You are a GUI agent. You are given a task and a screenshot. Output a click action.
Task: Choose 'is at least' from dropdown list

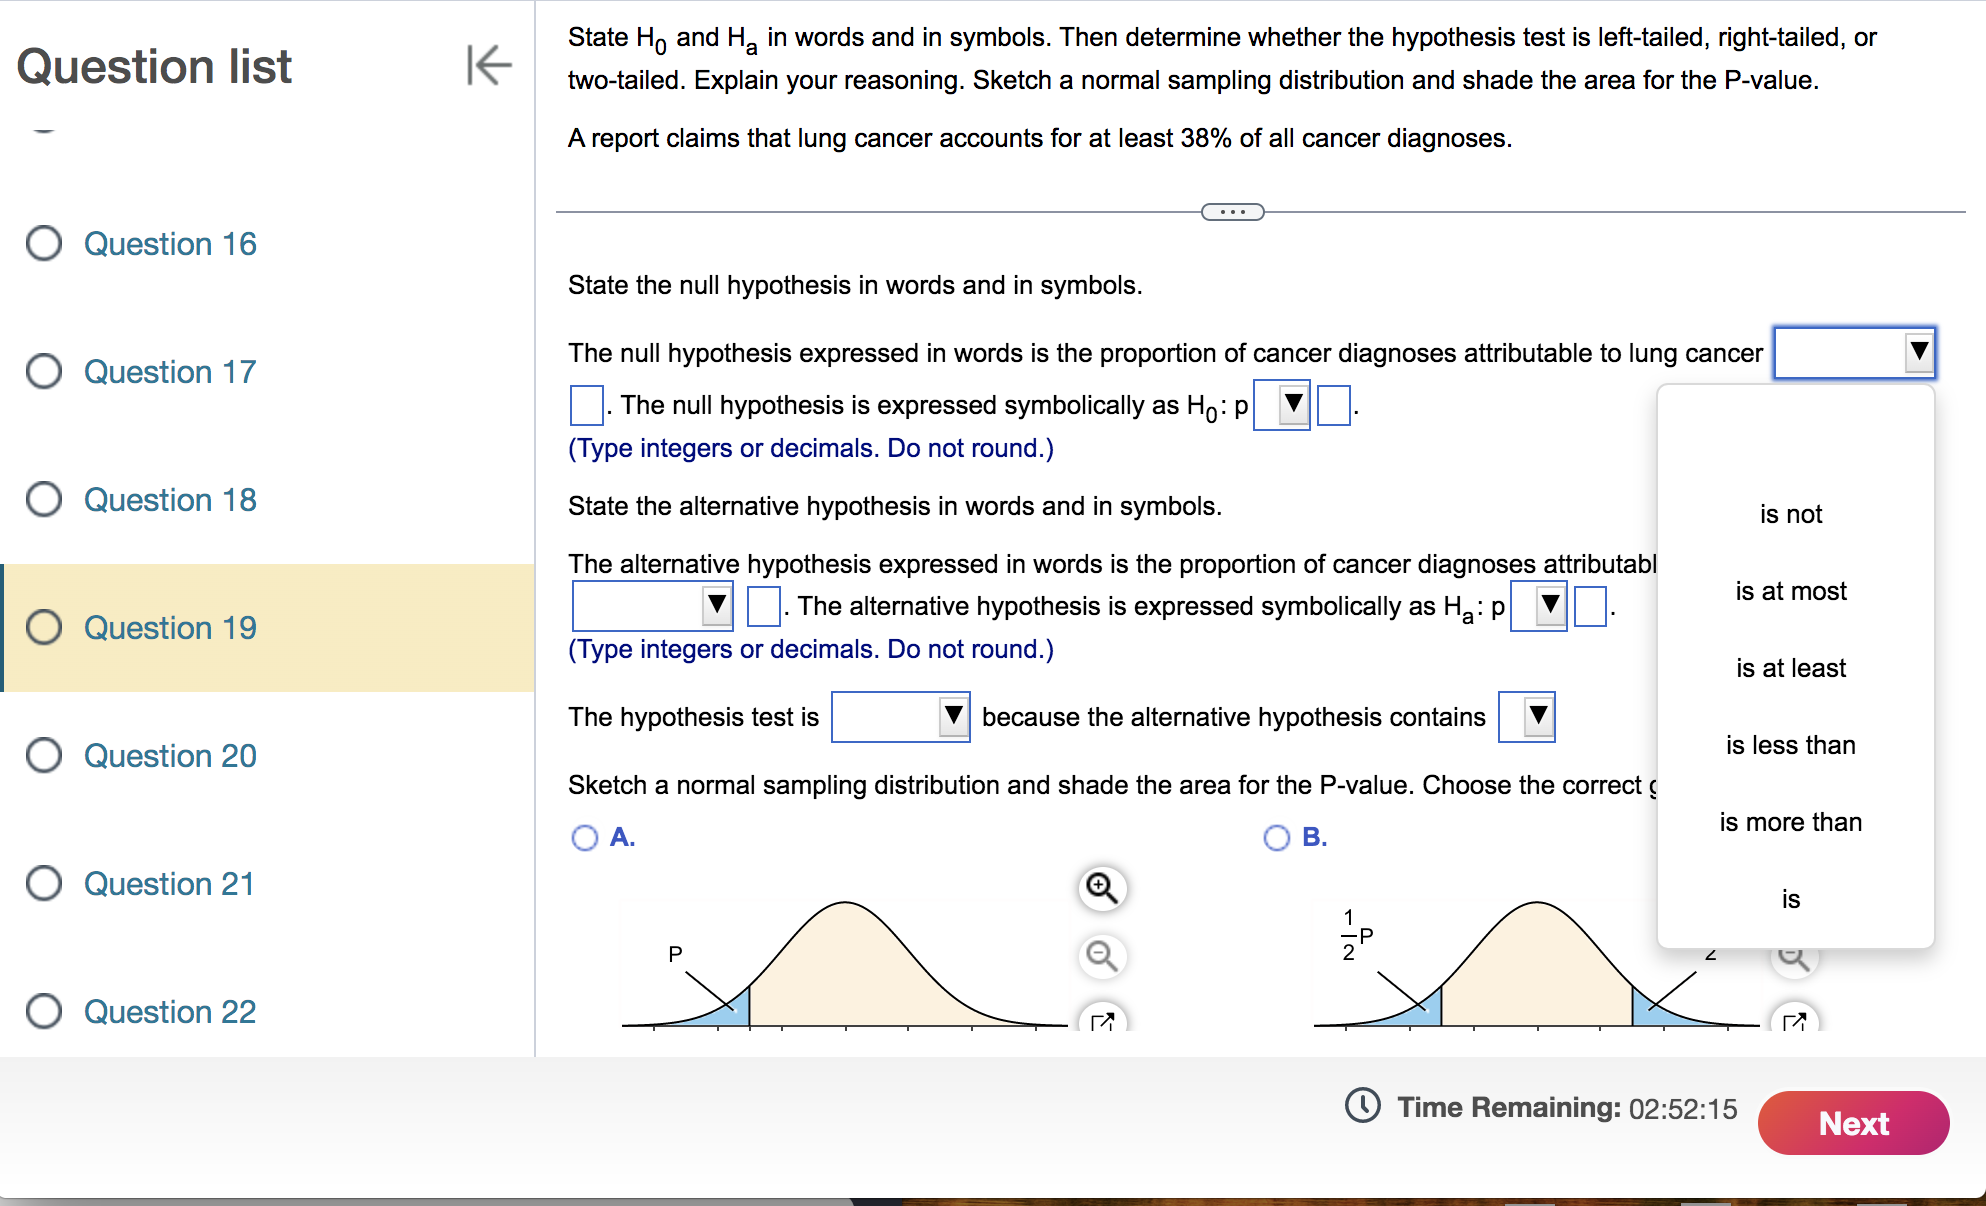pyautogui.click(x=1790, y=668)
